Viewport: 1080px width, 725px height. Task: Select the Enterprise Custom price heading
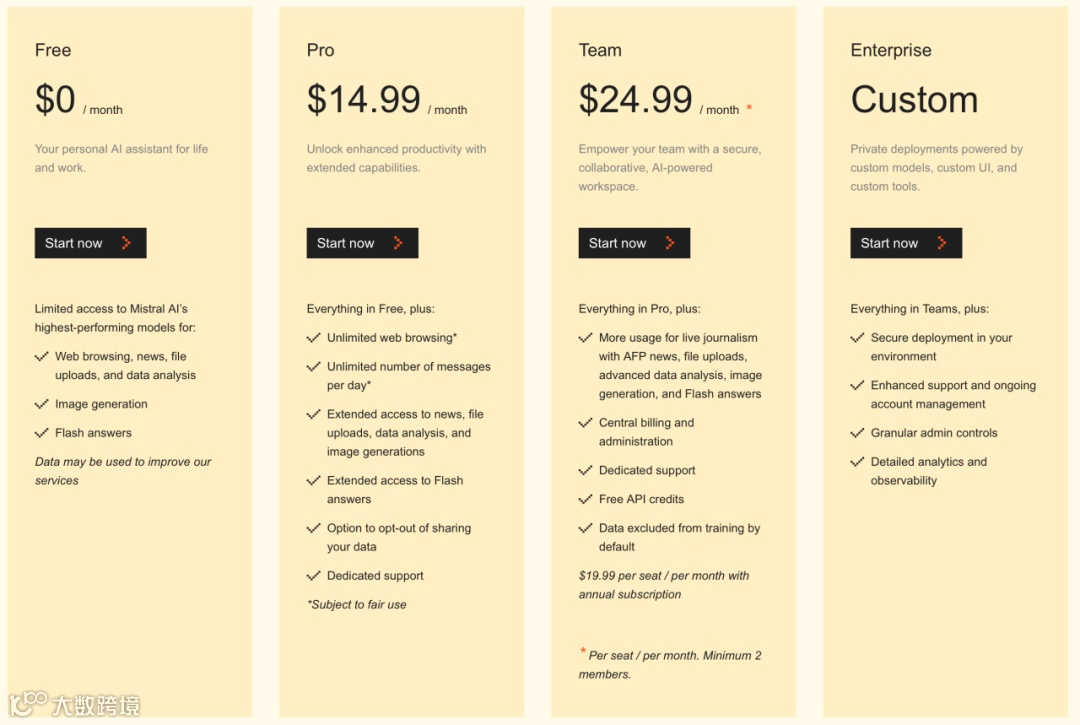[914, 100]
